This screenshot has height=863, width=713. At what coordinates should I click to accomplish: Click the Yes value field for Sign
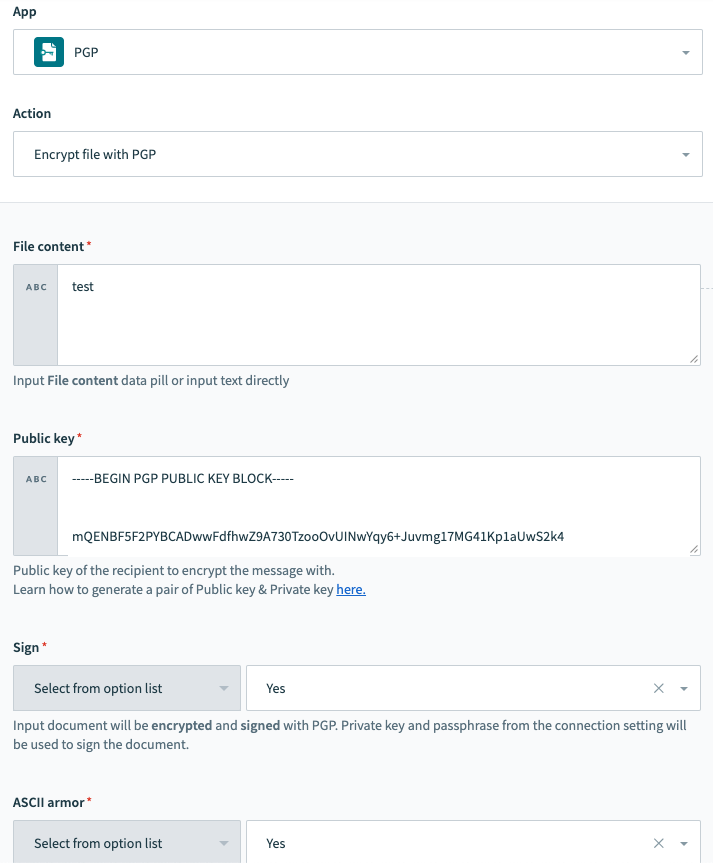pyautogui.click(x=450, y=688)
